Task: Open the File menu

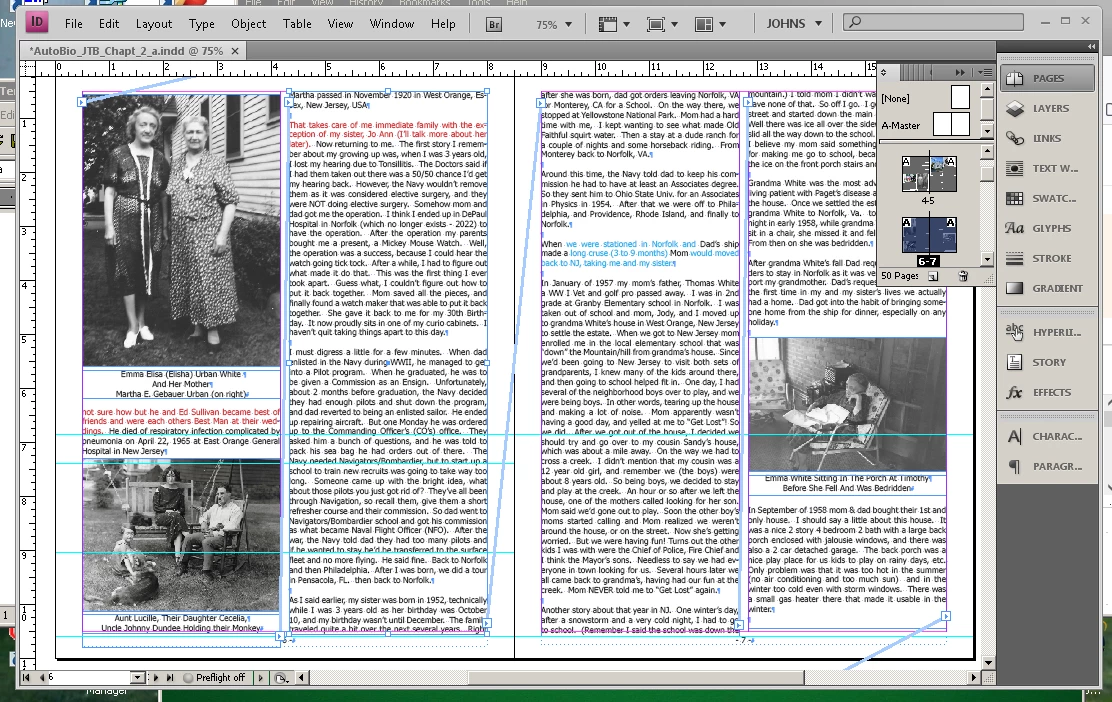Action: point(74,23)
